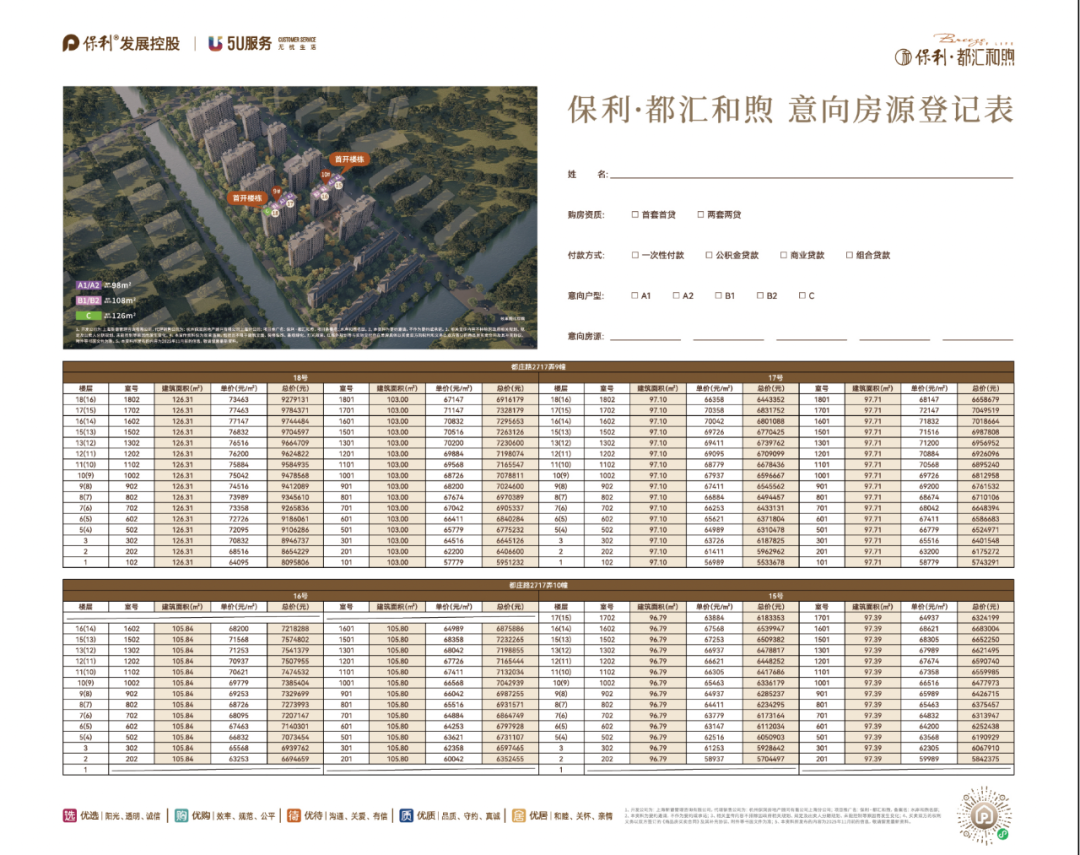Viewport: 1080px width, 855px height.
Task: Click the 优购 icon in the footer
Action: coord(181,815)
